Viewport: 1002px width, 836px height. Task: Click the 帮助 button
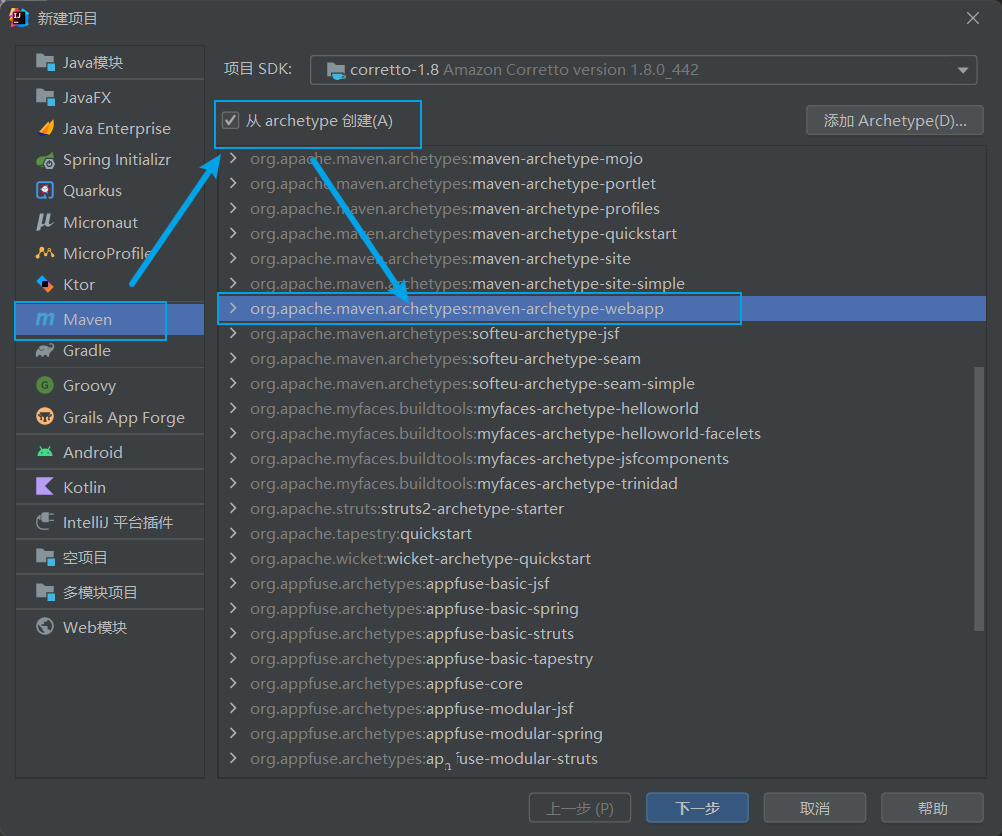pyautogui.click(x=932, y=808)
